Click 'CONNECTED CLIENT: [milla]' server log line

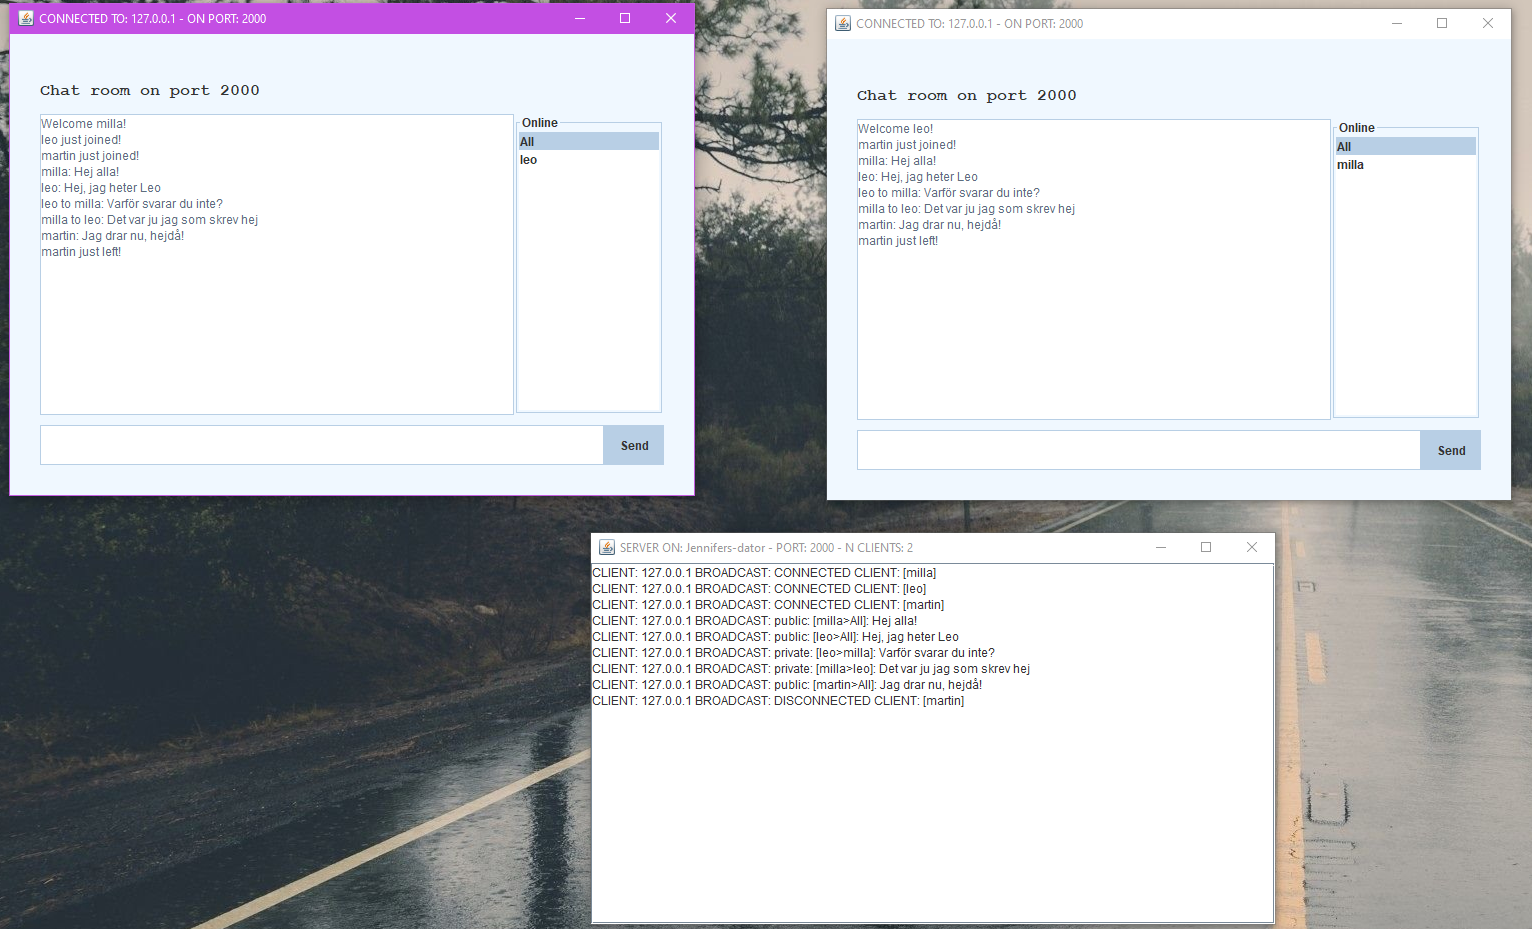coord(764,573)
